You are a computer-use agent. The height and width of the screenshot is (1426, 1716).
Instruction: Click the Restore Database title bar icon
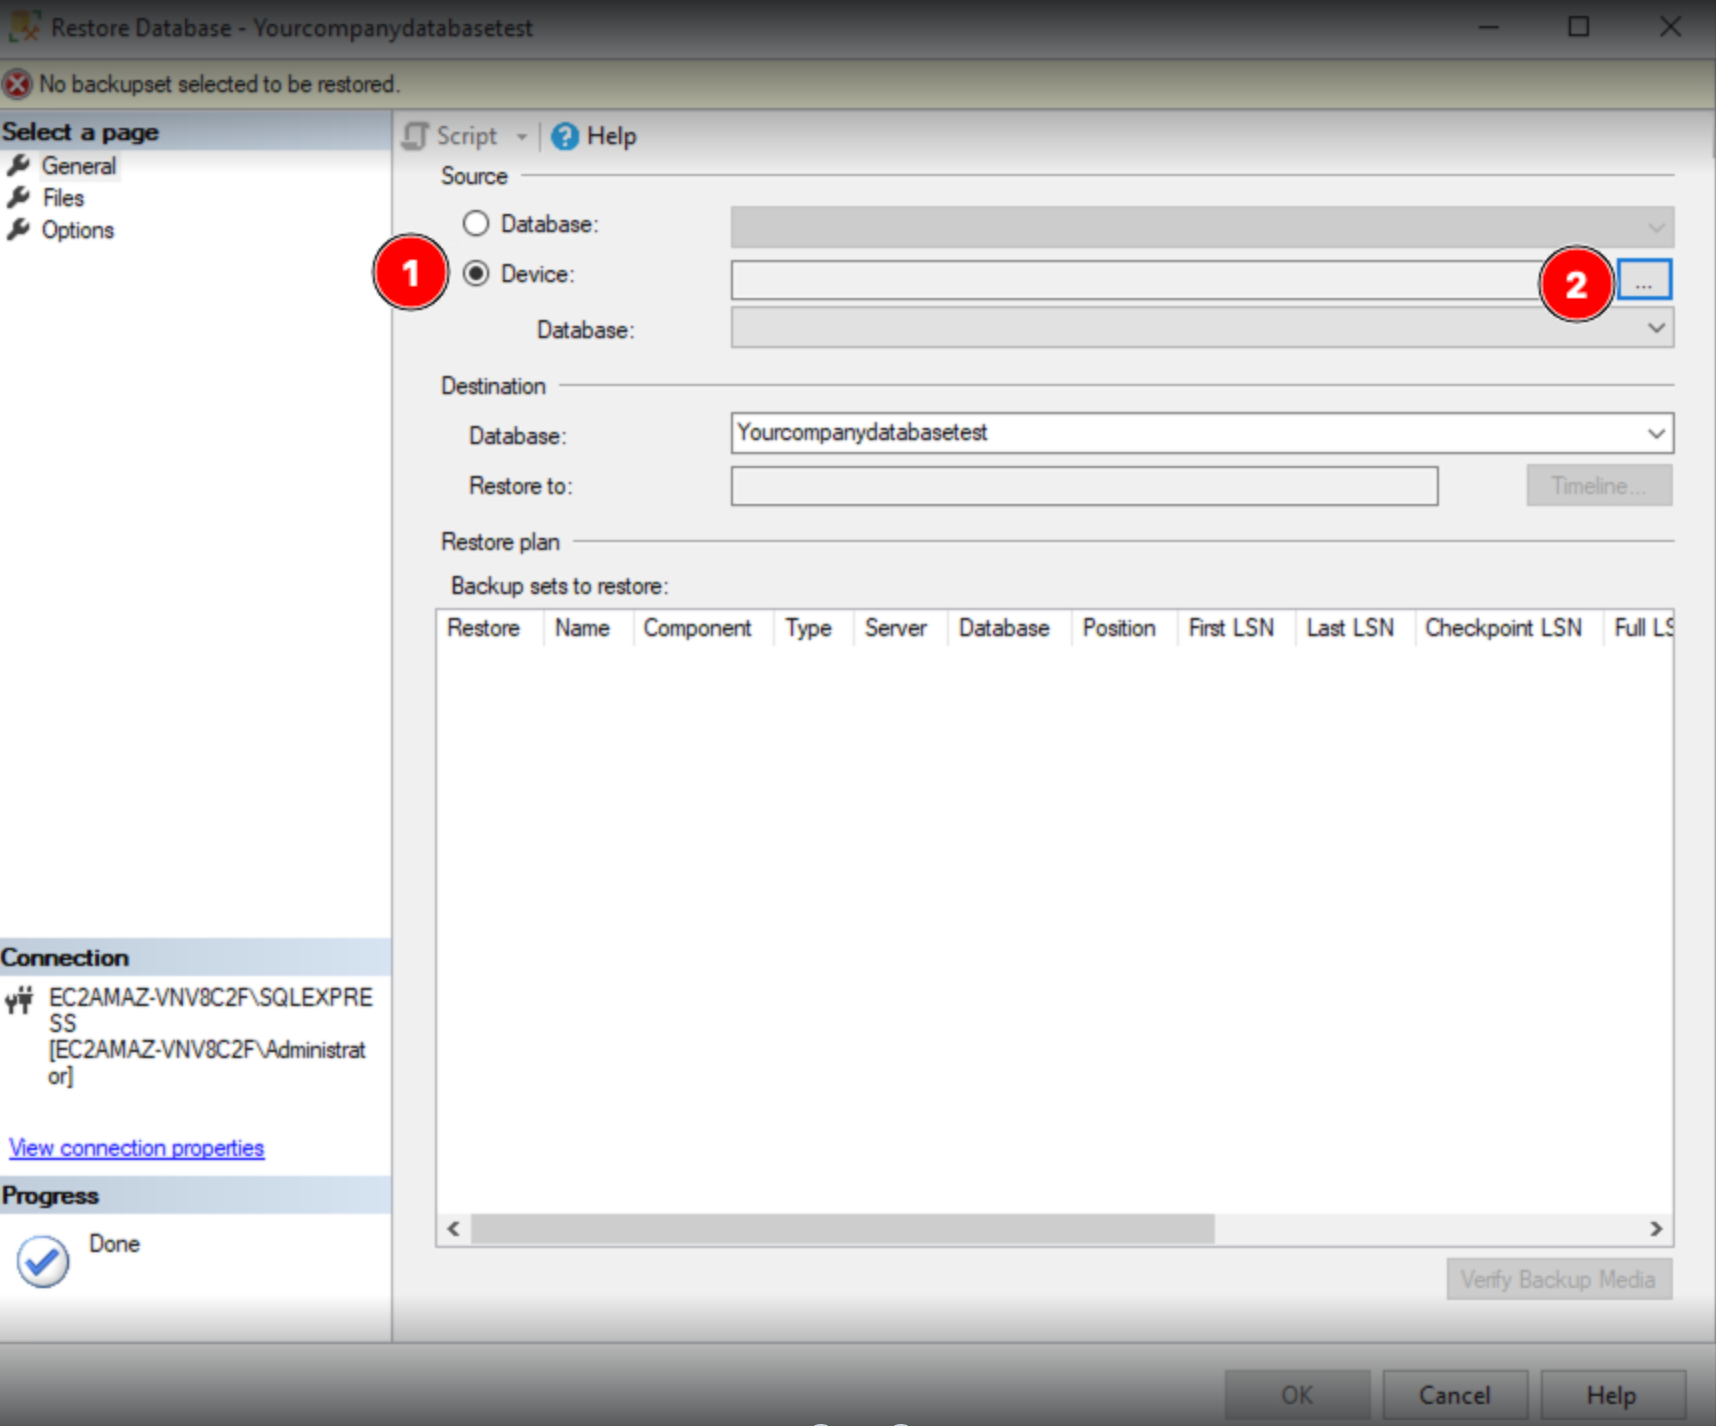point(24,27)
